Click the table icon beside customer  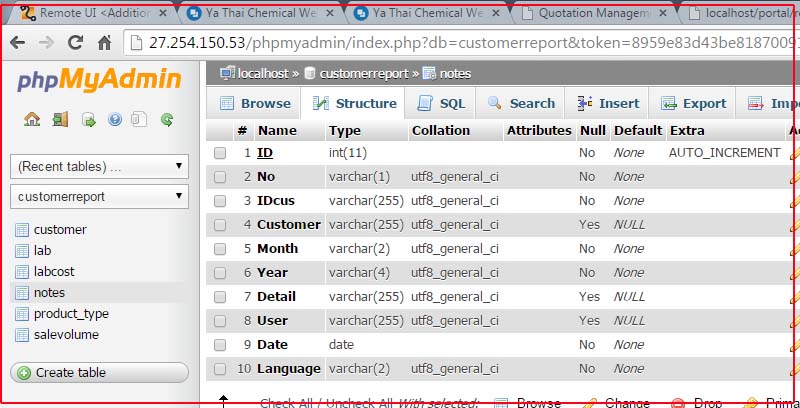tap(22, 230)
